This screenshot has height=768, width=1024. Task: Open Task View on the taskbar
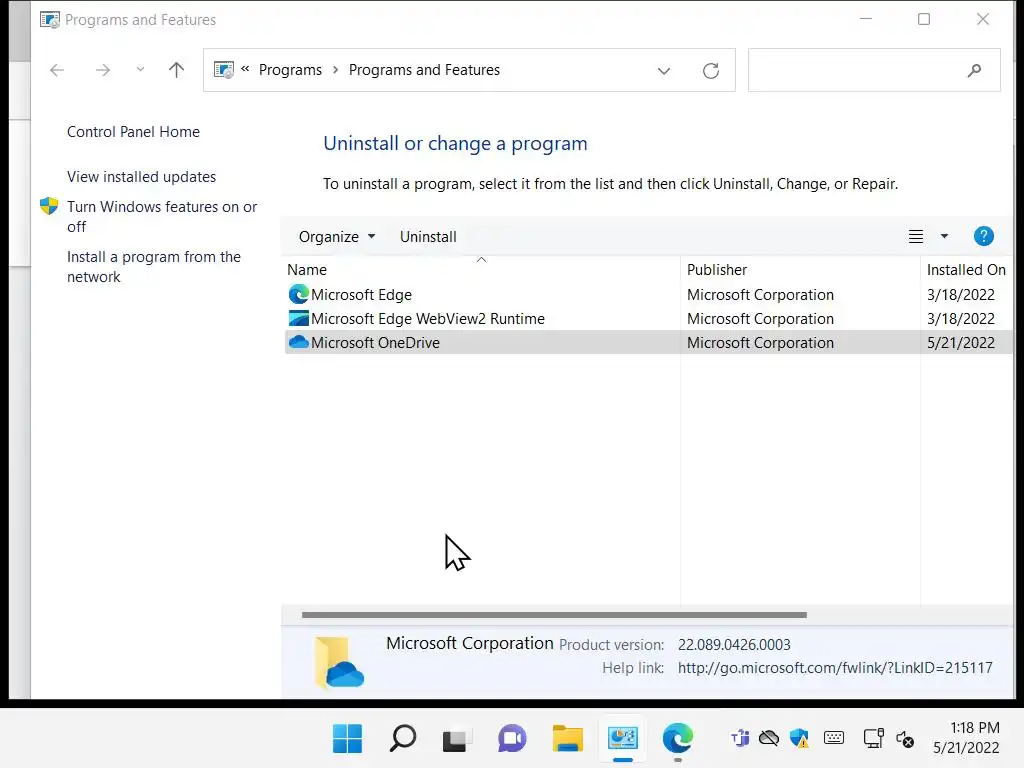click(x=457, y=739)
